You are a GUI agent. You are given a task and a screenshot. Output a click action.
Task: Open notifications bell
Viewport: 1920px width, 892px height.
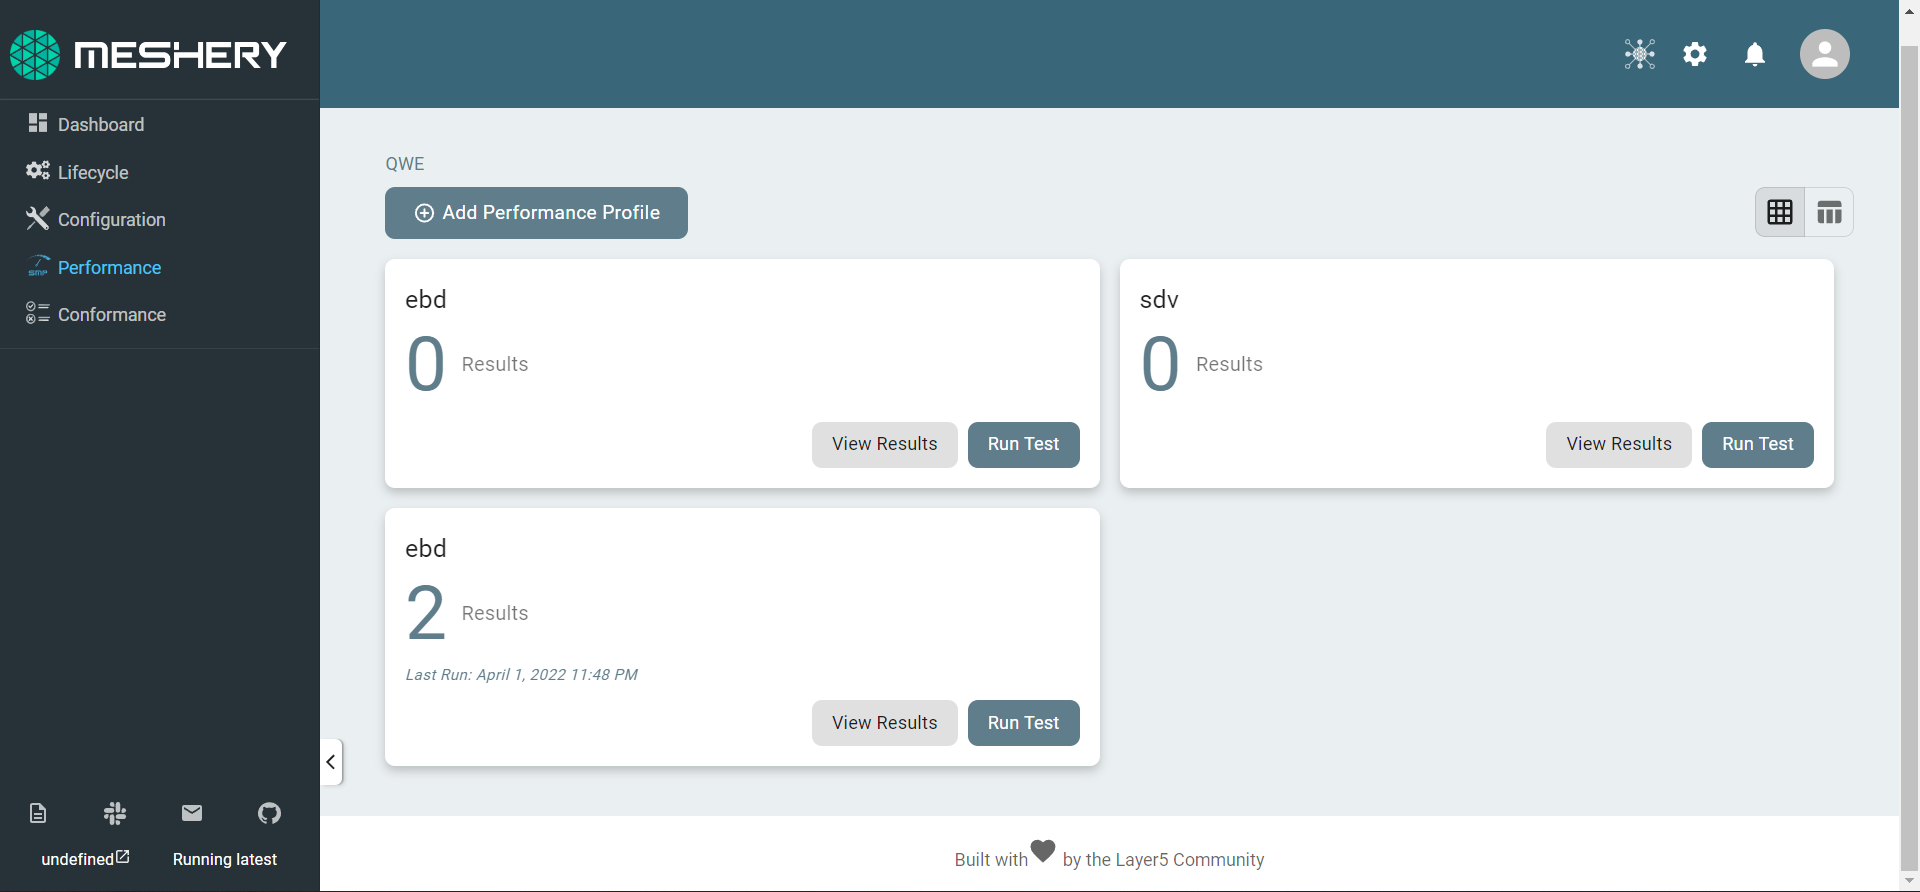coord(1755,54)
